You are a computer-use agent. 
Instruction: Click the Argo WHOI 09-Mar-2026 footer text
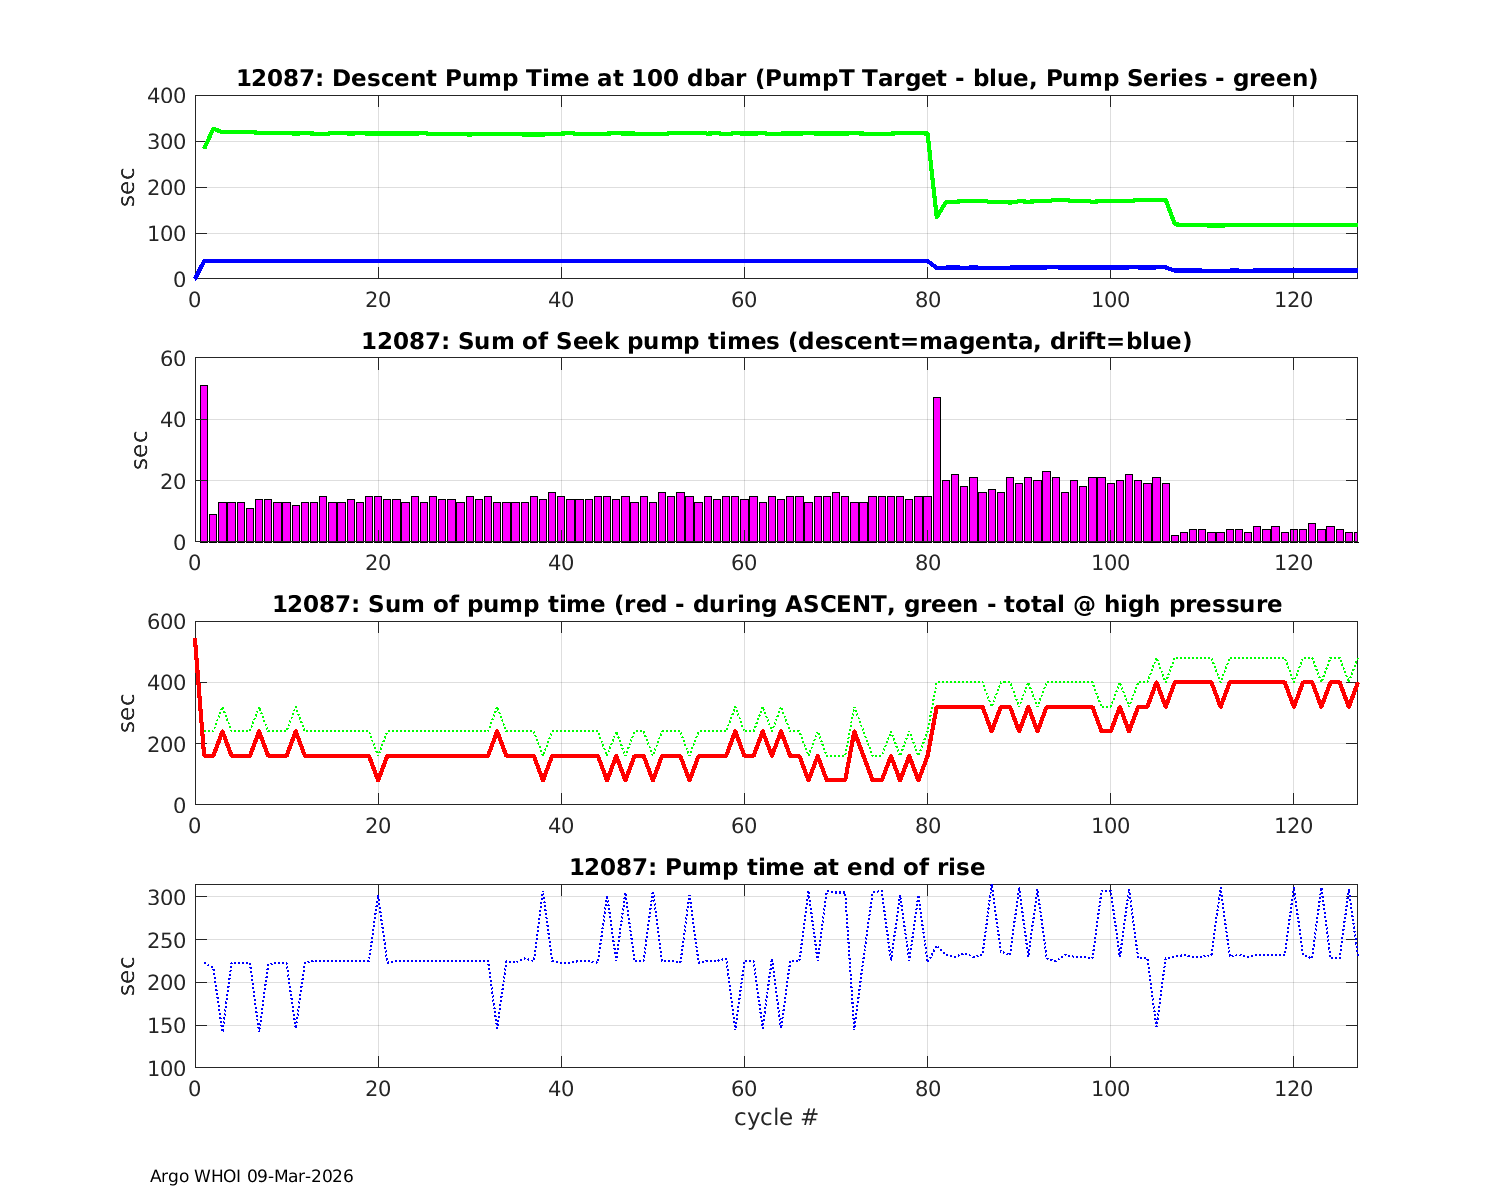(x=251, y=1176)
